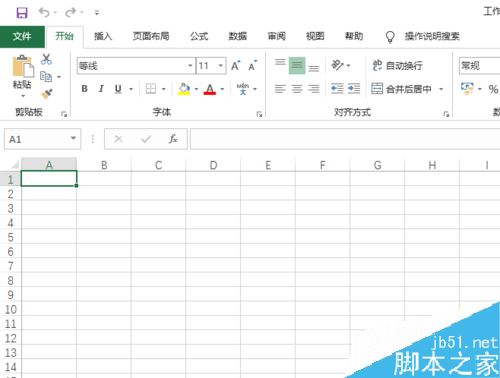The image size is (500, 378).
Task: Open the font size 11 dropdown
Action: 221,66
